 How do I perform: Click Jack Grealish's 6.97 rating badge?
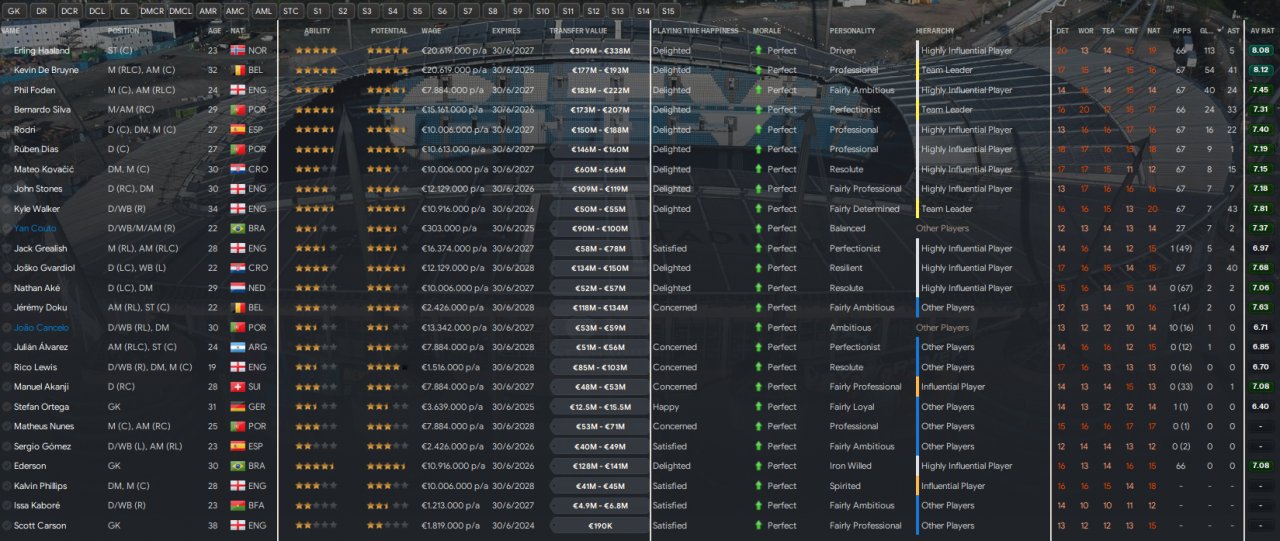[x=1261, y=248]
